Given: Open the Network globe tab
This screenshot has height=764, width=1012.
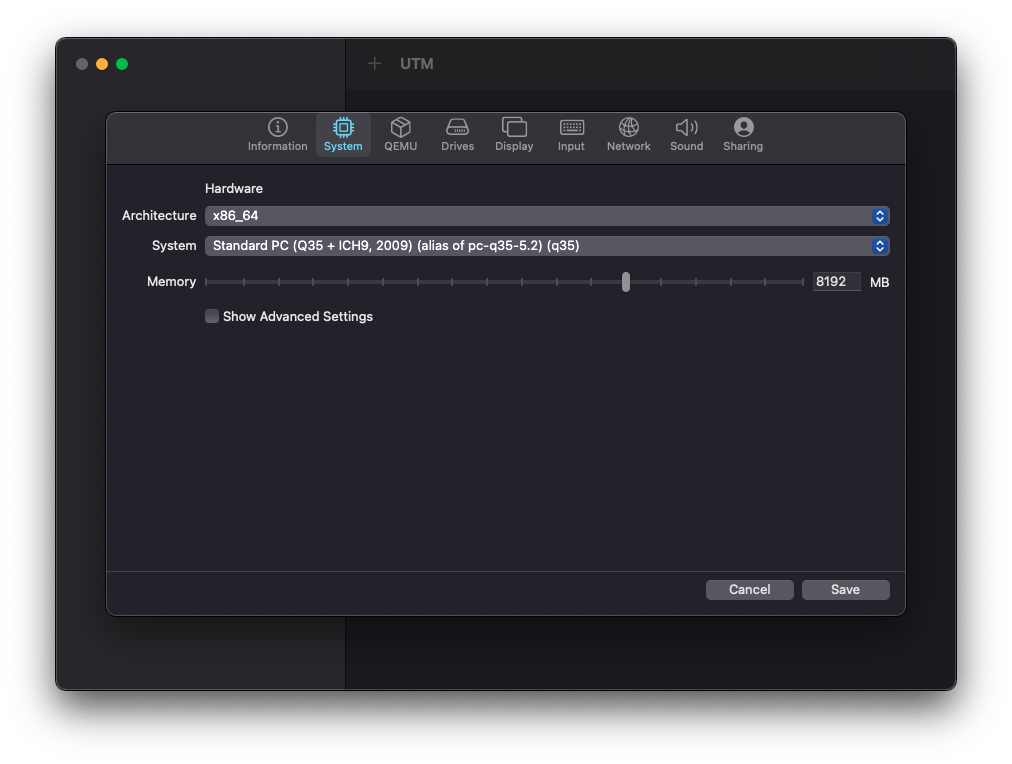Looking at the screenshot, I should (x=628, y=135).
